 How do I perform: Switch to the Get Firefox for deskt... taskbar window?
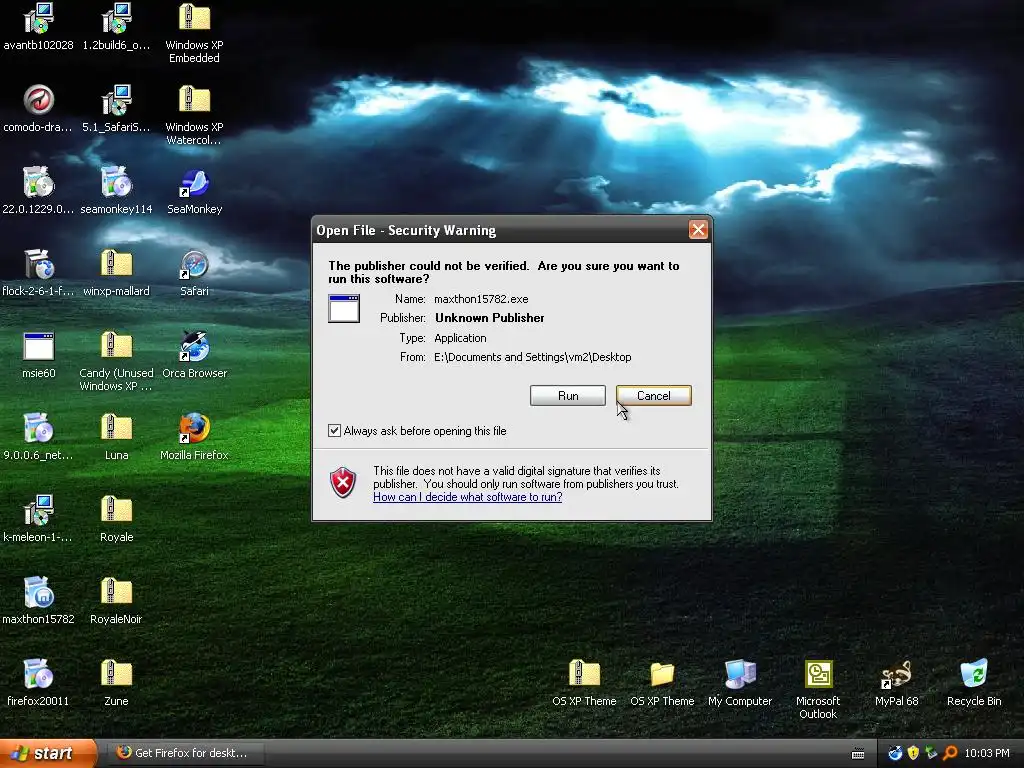point(185,753)
